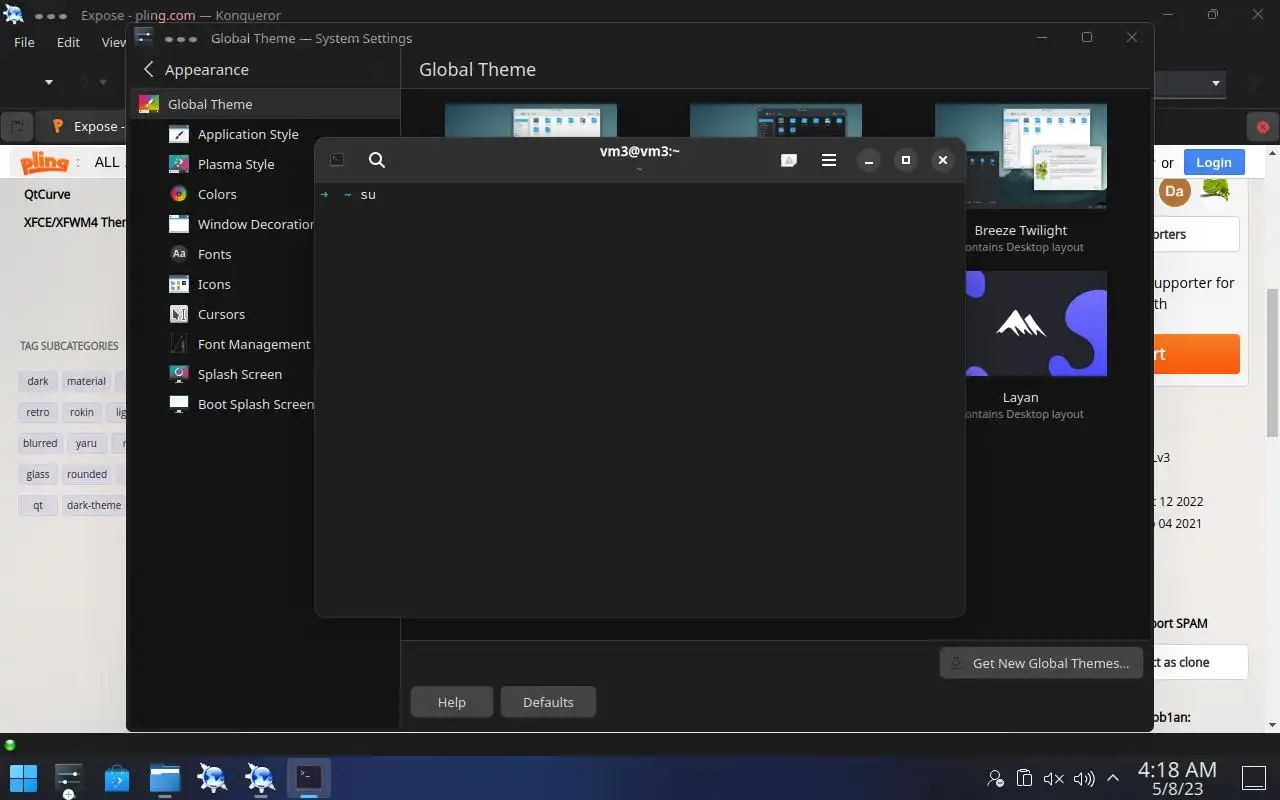Click the terminal taskbar icon
Image resolution: width=1280 pixels, height=800 pixels.
[x=309, y=777]
